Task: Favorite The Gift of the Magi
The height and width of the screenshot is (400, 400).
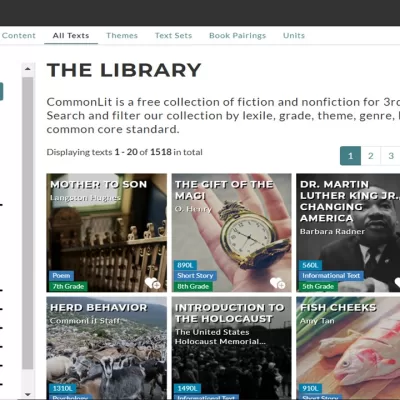Action: pos(277,283)
